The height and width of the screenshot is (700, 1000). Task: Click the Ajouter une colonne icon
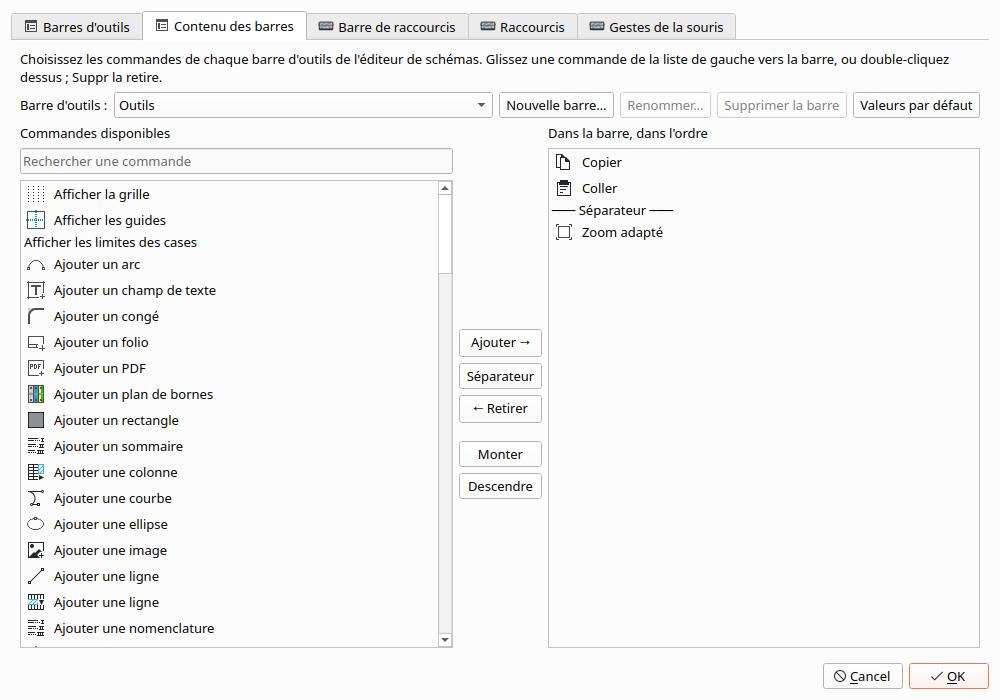coord(36,472)
